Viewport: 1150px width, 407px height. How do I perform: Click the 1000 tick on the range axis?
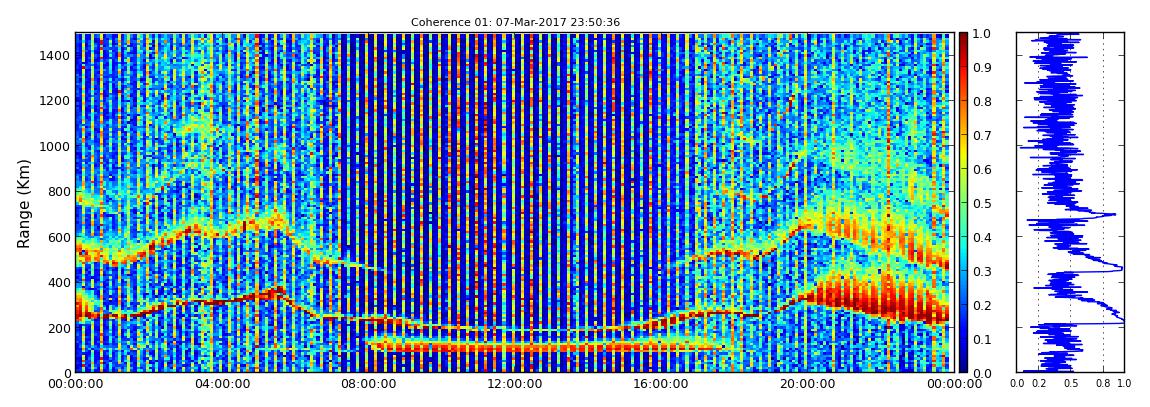coord(54,147)
